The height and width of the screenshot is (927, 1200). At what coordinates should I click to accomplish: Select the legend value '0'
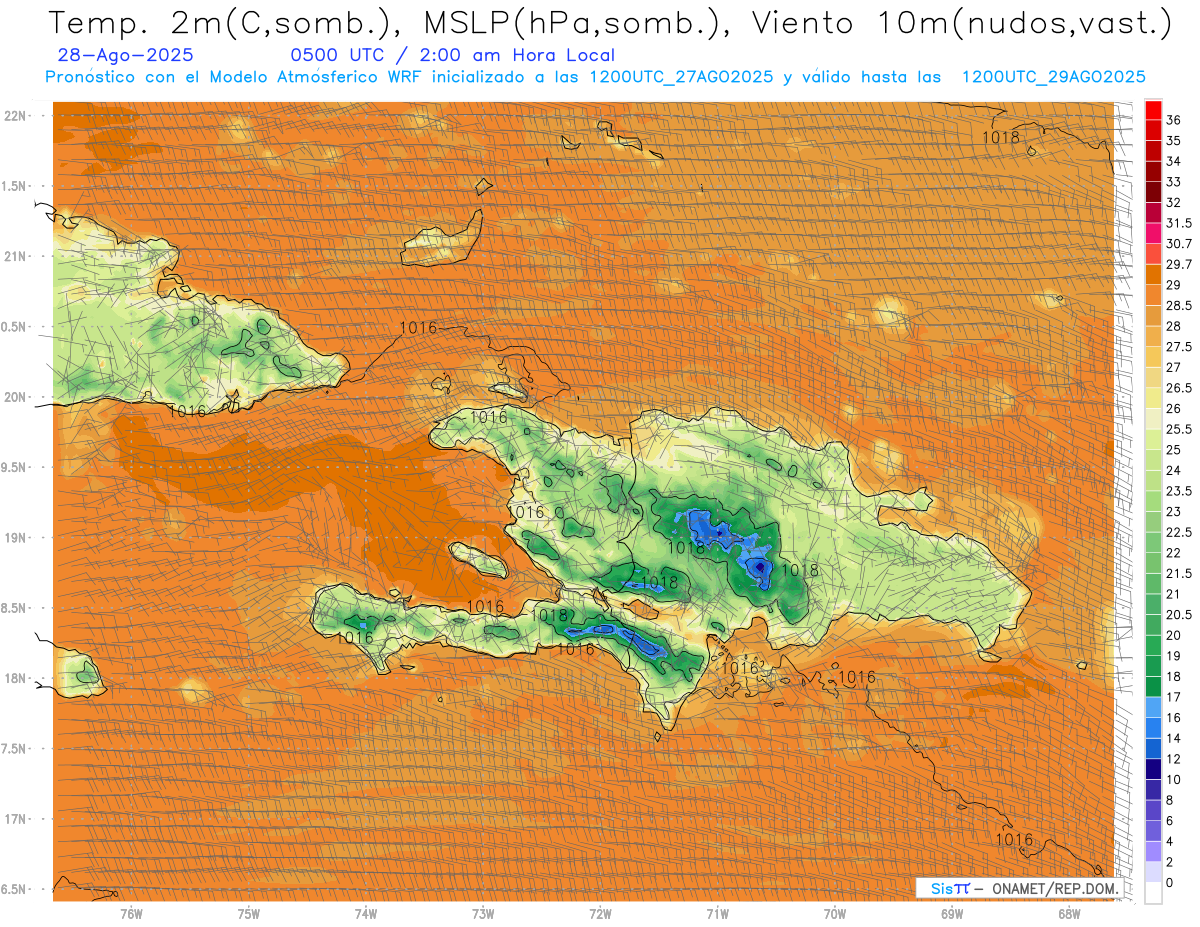[1170, 883]
